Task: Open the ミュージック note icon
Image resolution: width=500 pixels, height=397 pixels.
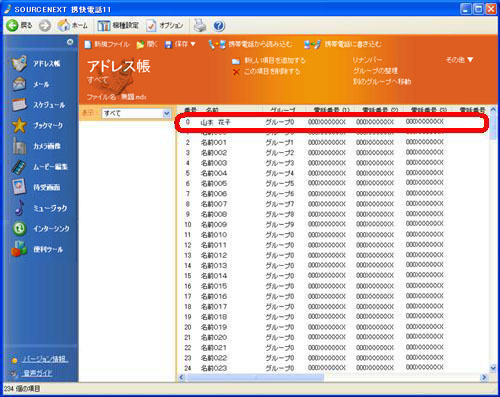Action: pos(19,208)
